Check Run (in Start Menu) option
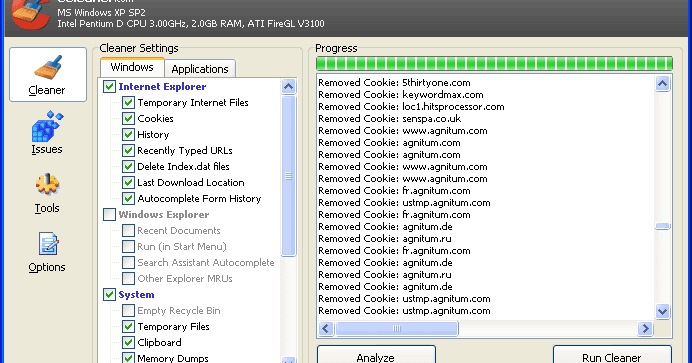Viewport: 692px width, 363px height. tap(128, 247)
